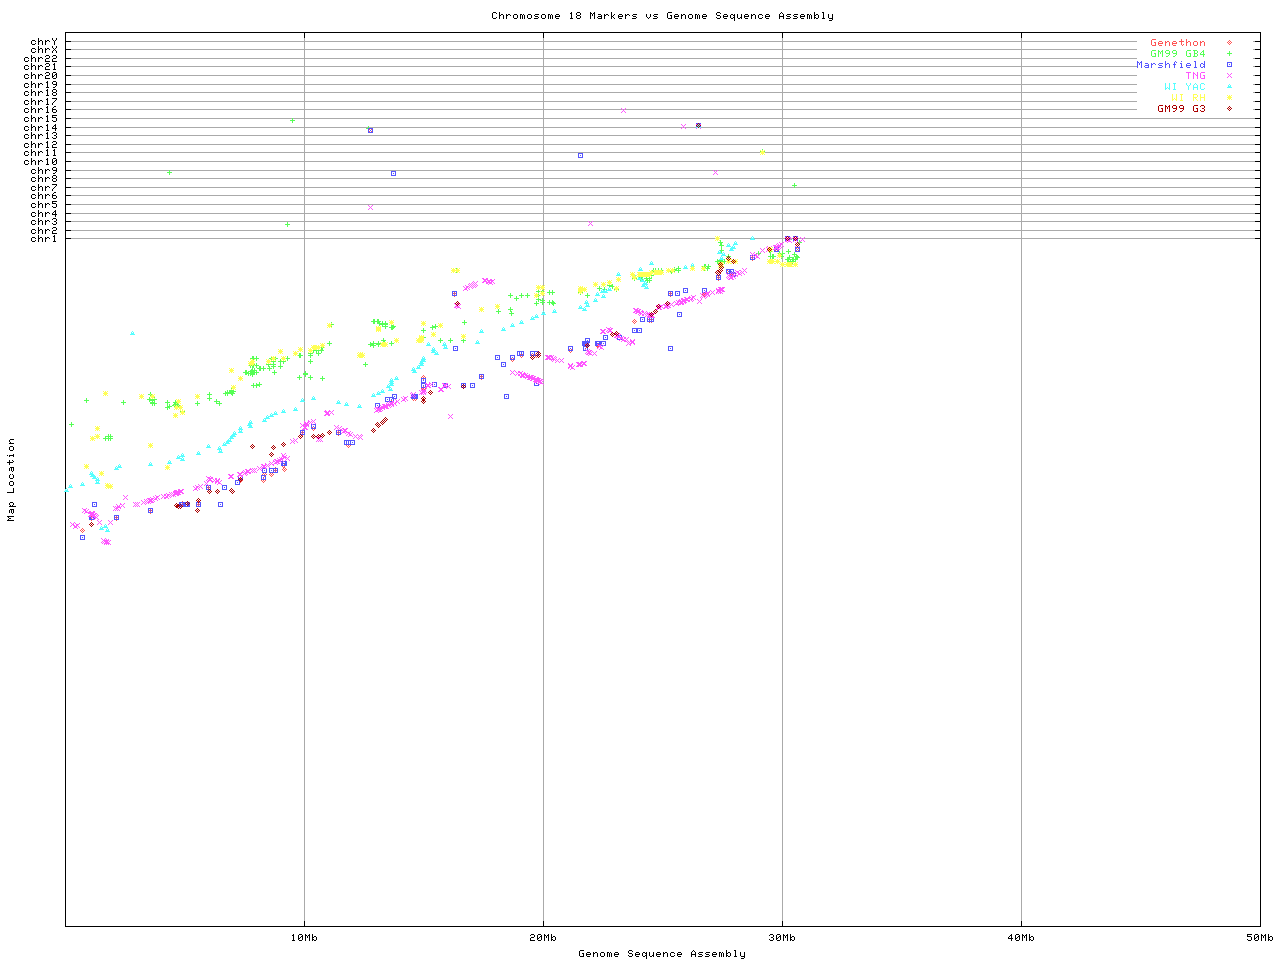Click the 20Mb x-axis tick label
The image size is (1280, 960).
(543, 938)
